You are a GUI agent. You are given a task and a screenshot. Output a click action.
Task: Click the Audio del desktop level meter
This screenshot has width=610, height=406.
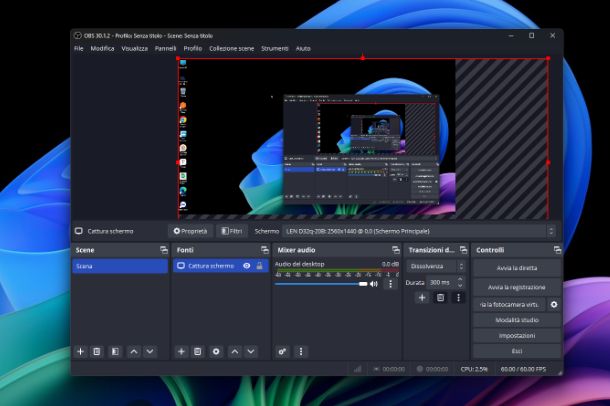[337, 270]
